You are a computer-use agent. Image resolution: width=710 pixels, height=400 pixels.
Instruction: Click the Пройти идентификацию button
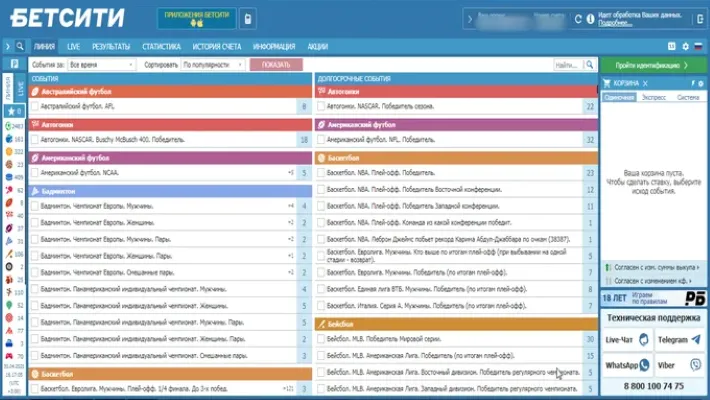pos(652,65)
